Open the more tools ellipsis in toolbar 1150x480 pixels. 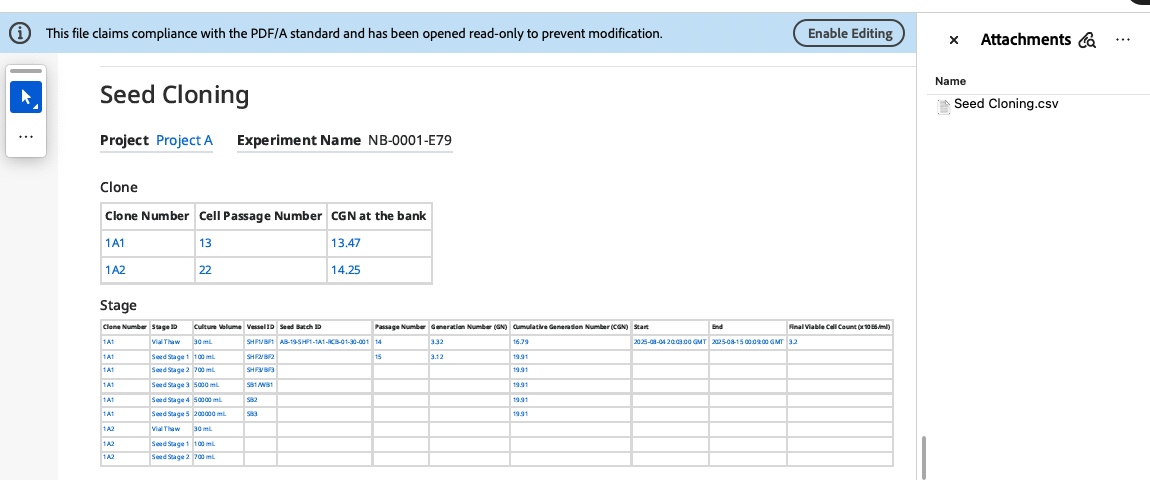tap(26, 136)
